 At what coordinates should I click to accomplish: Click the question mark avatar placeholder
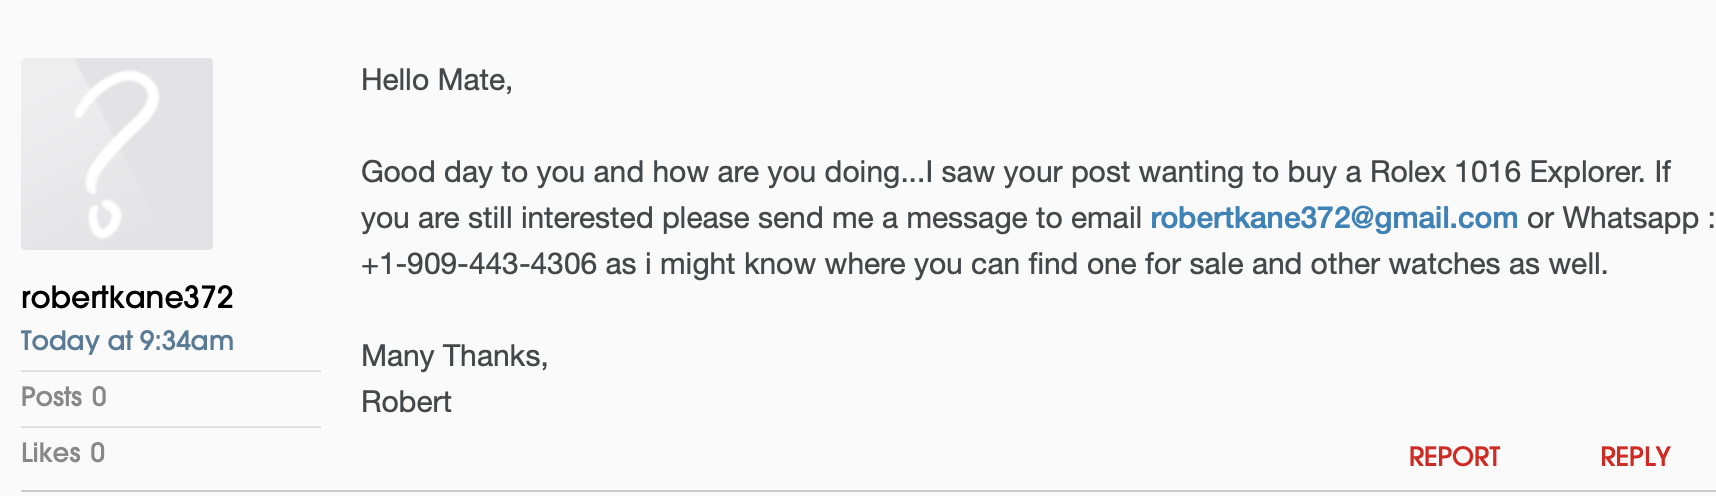coord(117,154)
